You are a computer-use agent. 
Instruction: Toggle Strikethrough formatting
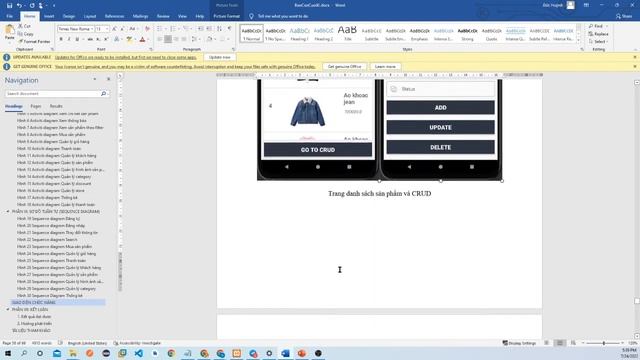coord(90,39)
